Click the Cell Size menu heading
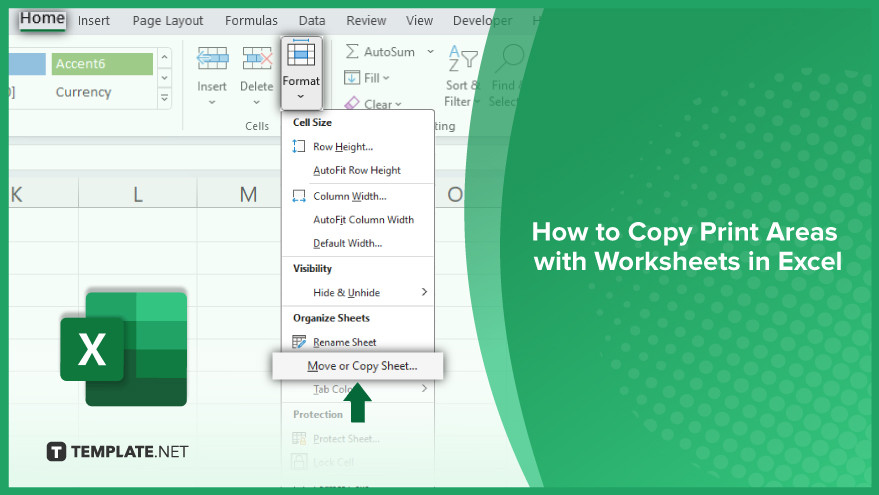The width and height of the screenshot is (879, 495). coord(312,122)
